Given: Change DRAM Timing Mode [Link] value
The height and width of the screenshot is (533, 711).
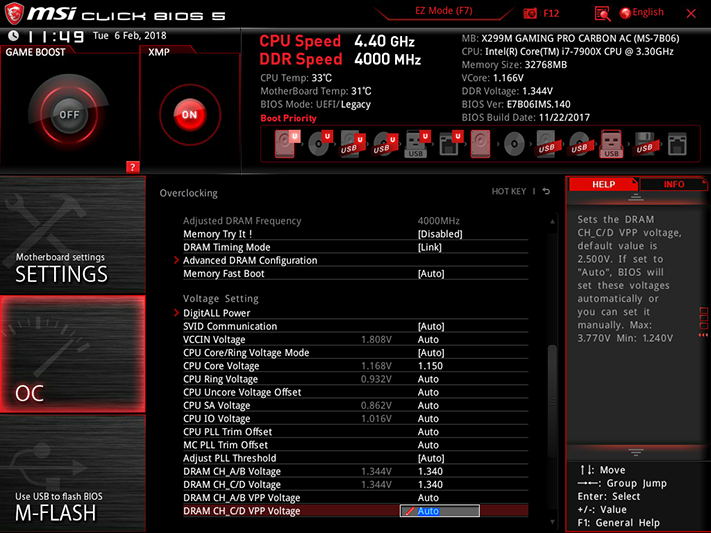Looking at the screenshot, I should click(356, 247).
